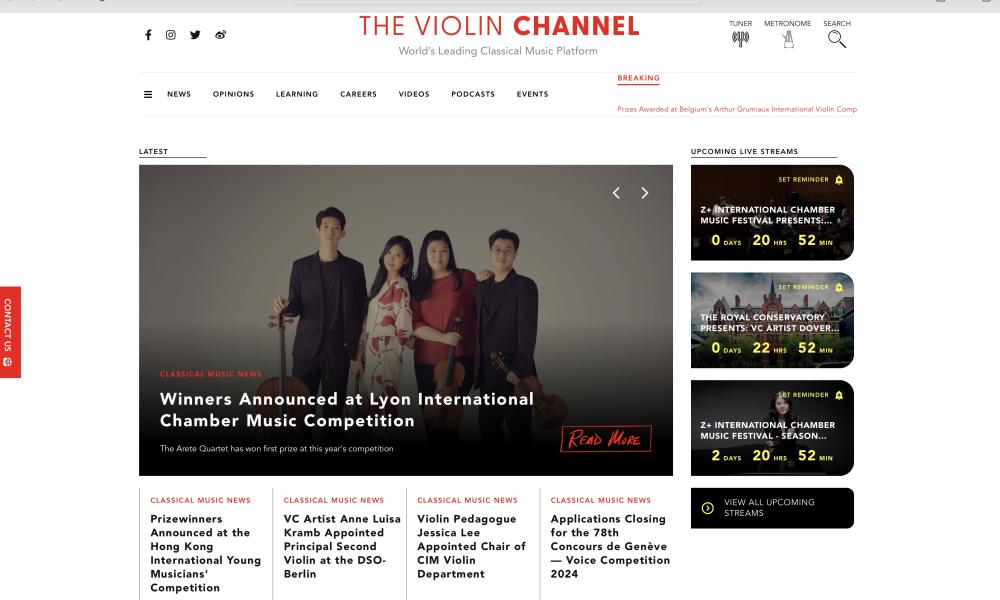Open the red Contact Us side tab

10,332
